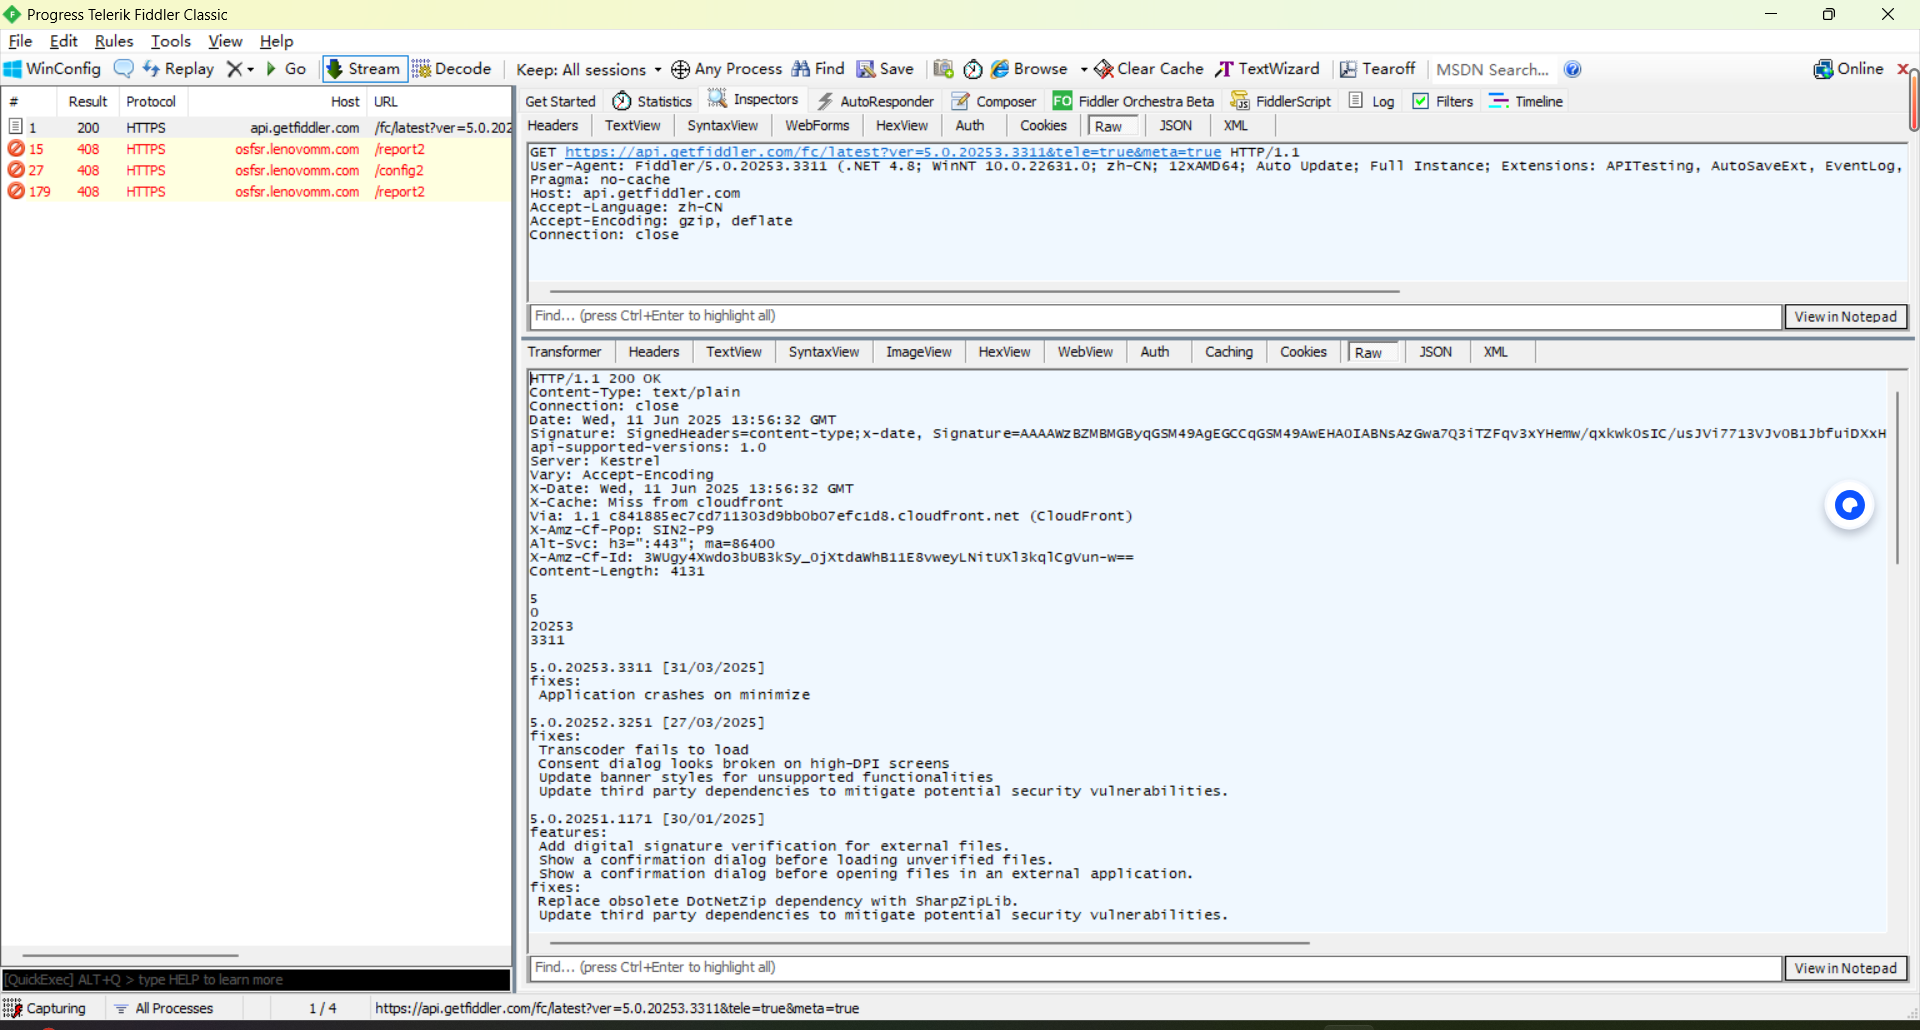Select response Transformer tab
Image resolution: width=1920 pixels, height=1030 pixels.
tap(564, 352)
